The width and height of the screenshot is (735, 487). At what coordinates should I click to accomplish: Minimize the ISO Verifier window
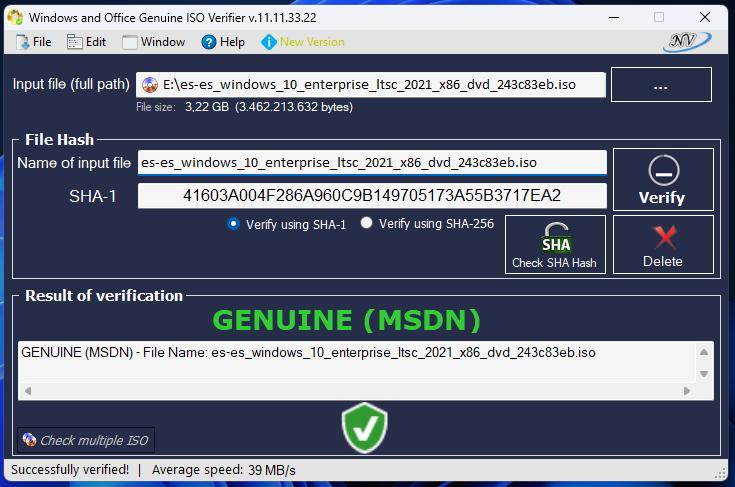click(614, 18)
